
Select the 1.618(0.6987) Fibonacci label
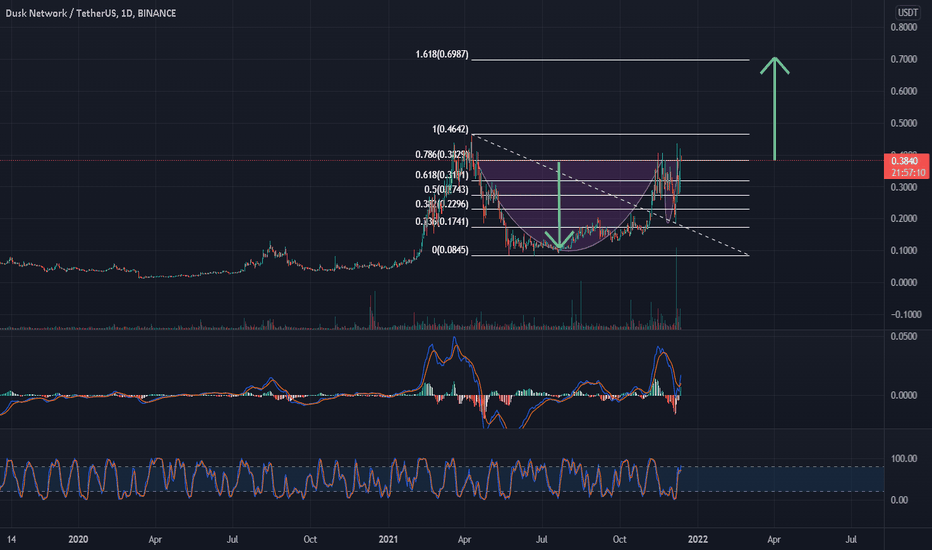pos(442,55)
